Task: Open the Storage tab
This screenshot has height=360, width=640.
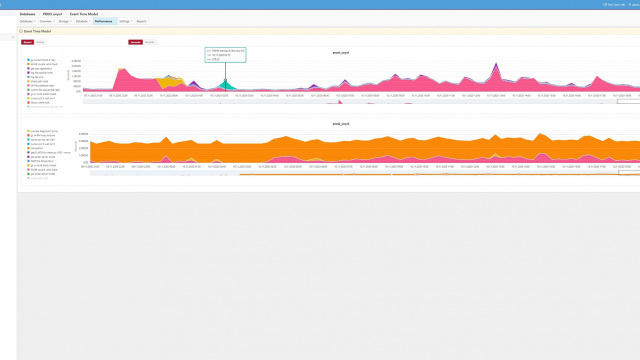Action: coord(64,21)
